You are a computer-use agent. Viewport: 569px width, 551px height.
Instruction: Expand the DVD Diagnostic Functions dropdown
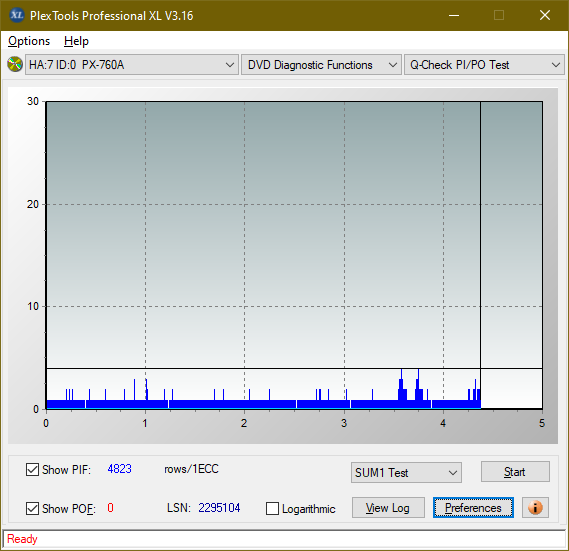pos(321,65)
